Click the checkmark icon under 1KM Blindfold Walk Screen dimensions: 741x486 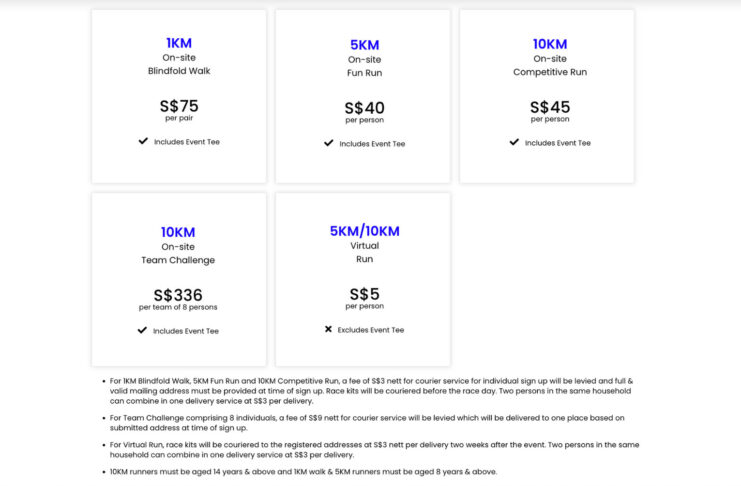click(143, 141)
